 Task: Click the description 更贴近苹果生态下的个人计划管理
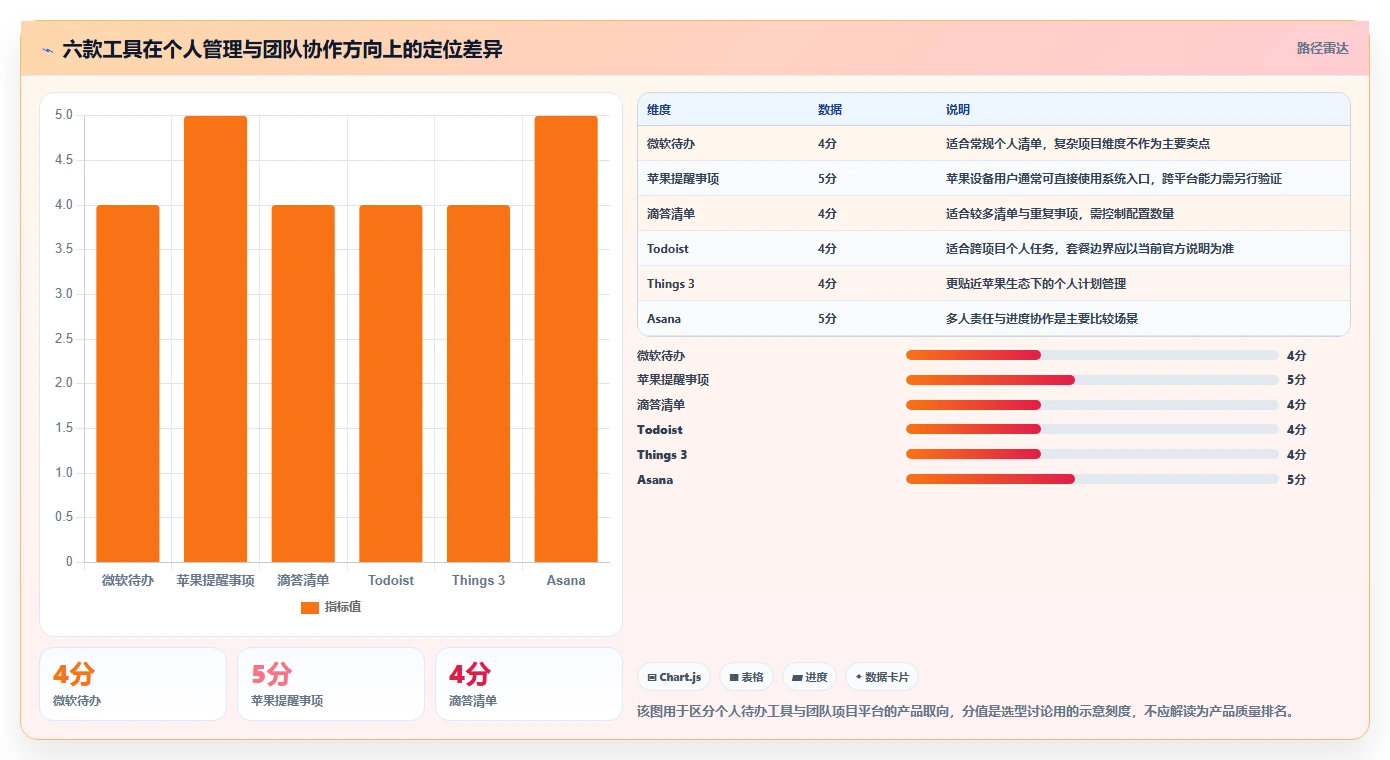tap(1036, 284)
